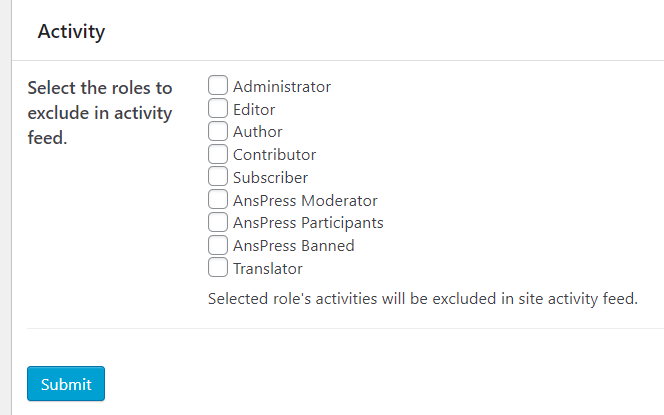Click the AnsPress Participants label text
The height and width of the screenshot is (415, 664).
(308, 223)
